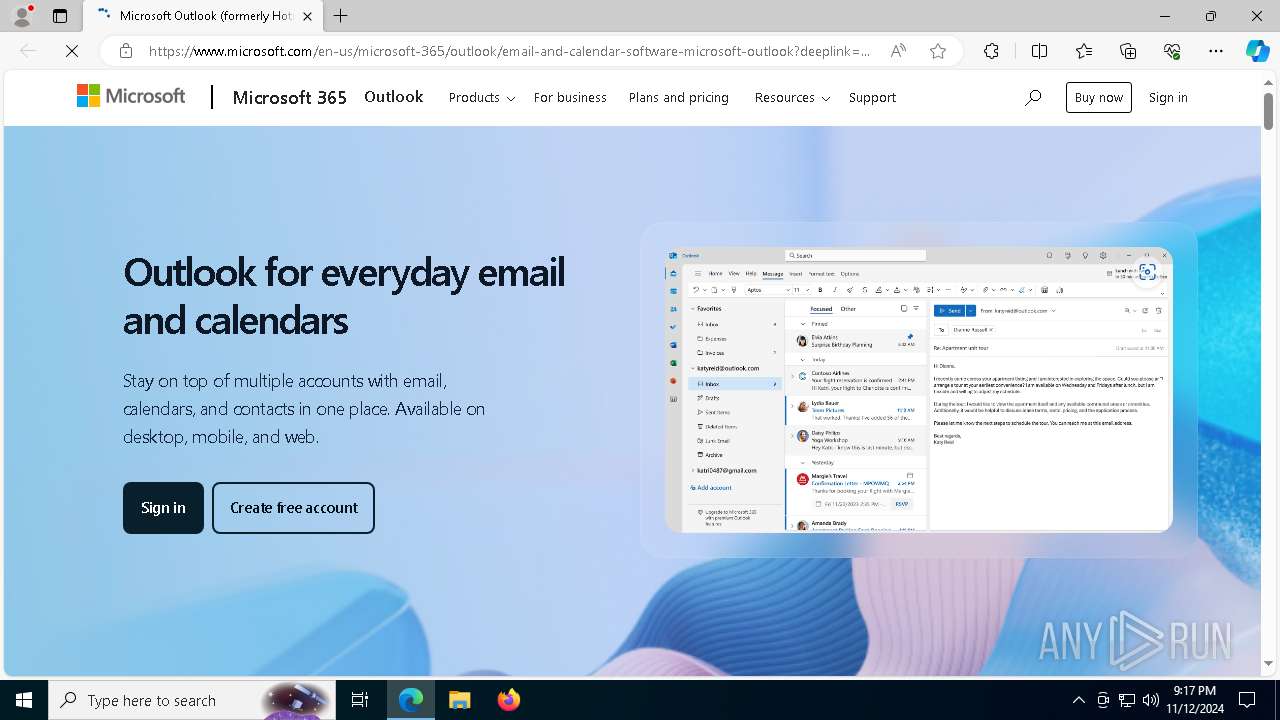Go to Microsoft home via logo
This screenshot has height=720, width=1280.
point(131,96)
